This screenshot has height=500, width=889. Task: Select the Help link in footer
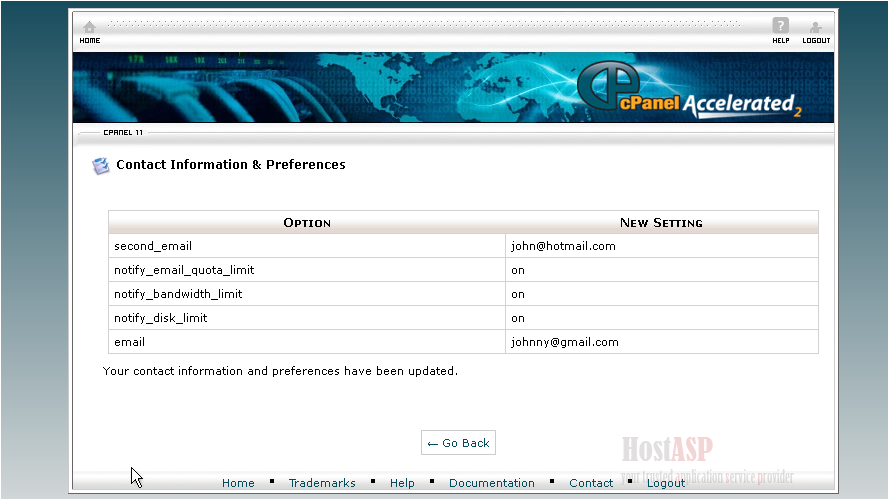coord(402,483)
